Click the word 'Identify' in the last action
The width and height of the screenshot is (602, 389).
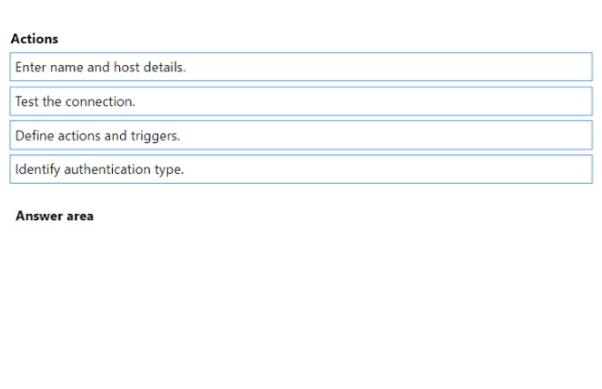(37, 169)
